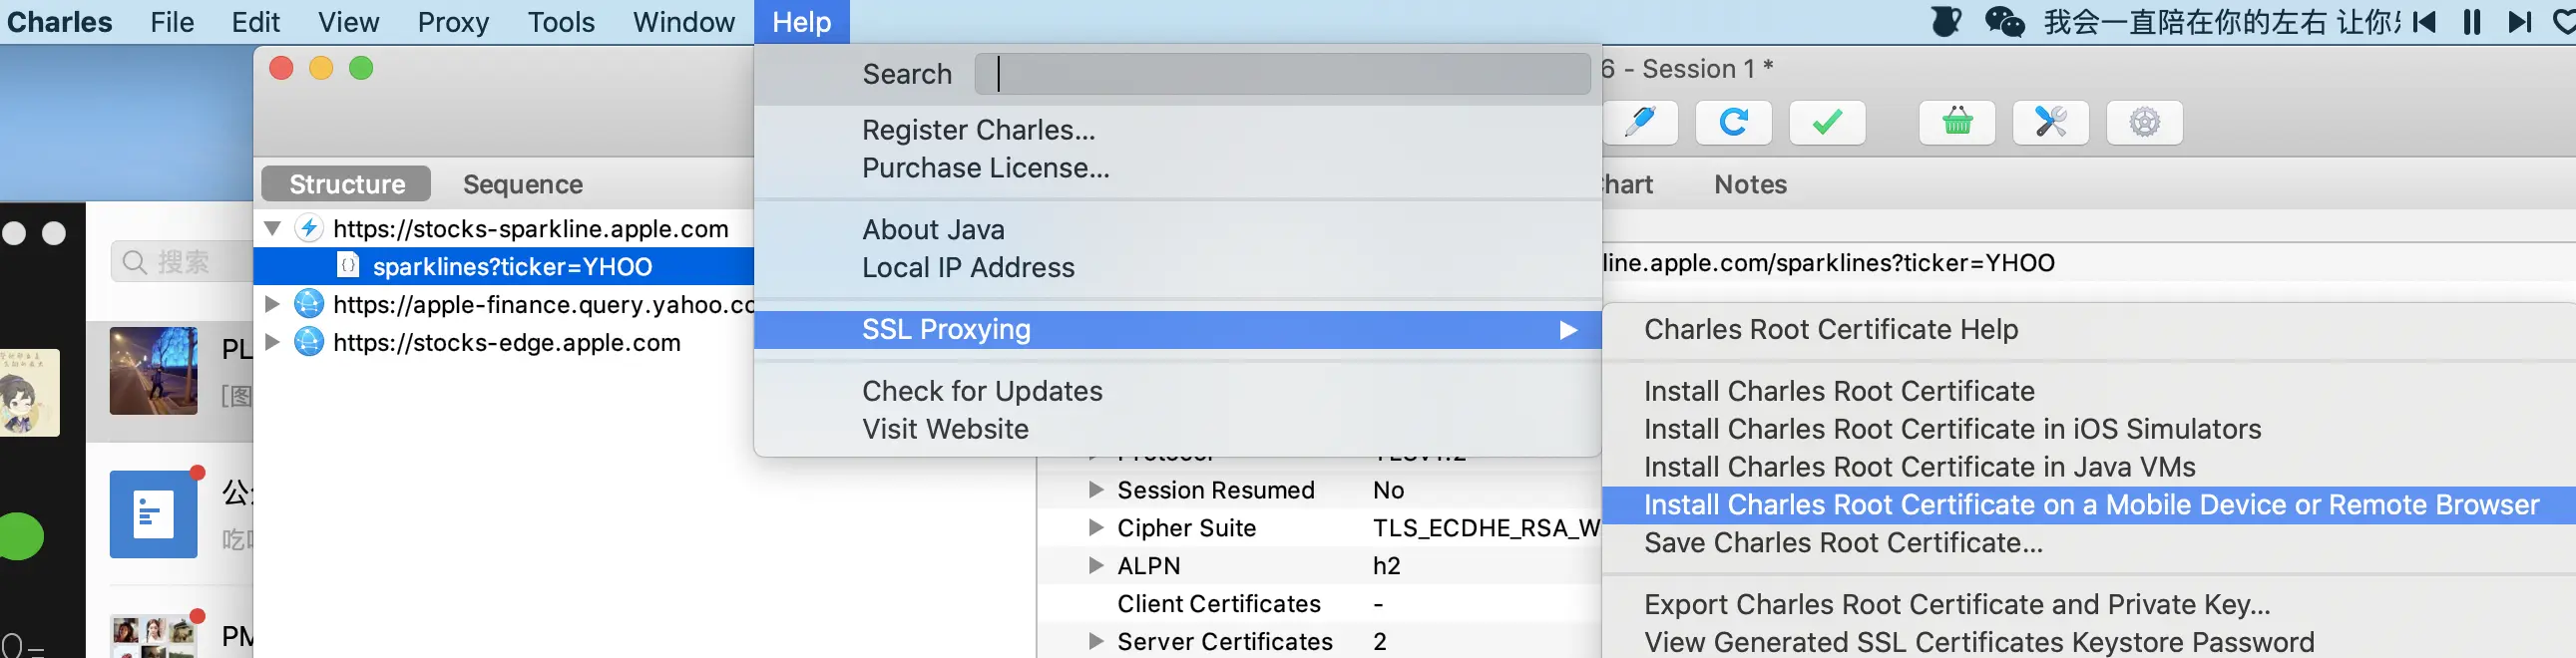Select Visit Website menu item

1178,429
